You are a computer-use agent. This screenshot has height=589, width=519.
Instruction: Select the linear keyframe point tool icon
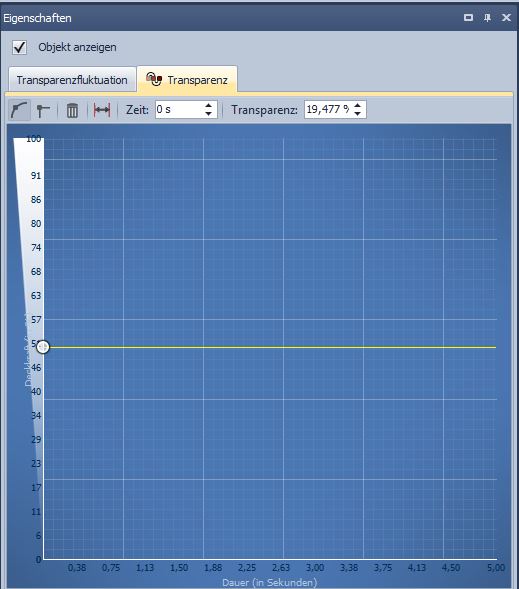tap(43, 110)
